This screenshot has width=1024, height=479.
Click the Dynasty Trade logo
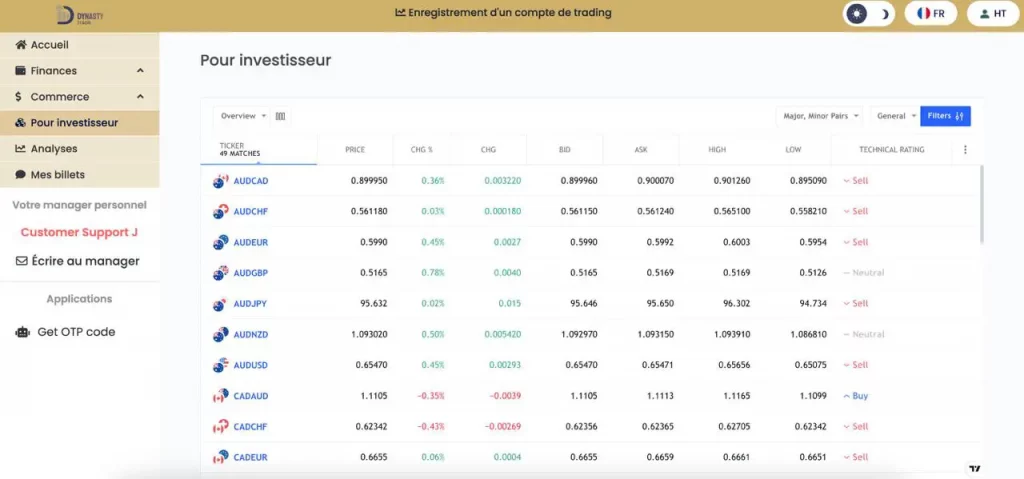click(80, 14)
